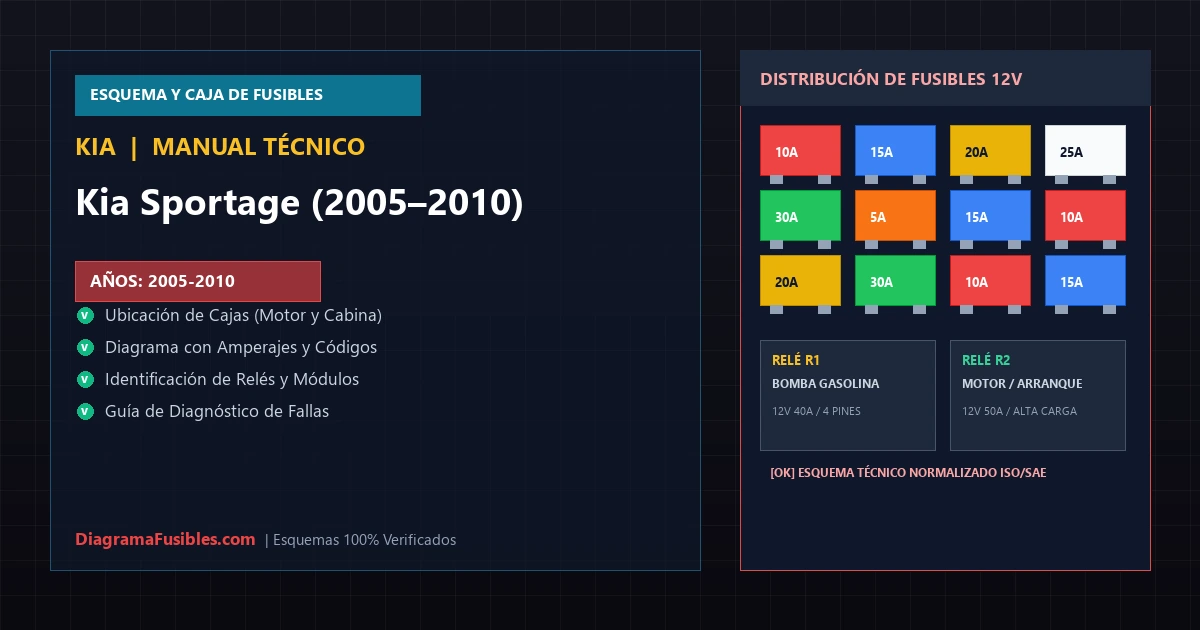Choose the blue 15A fuse in the middle row
This screenshot has height=630, width=1200.
coord(990,216)
